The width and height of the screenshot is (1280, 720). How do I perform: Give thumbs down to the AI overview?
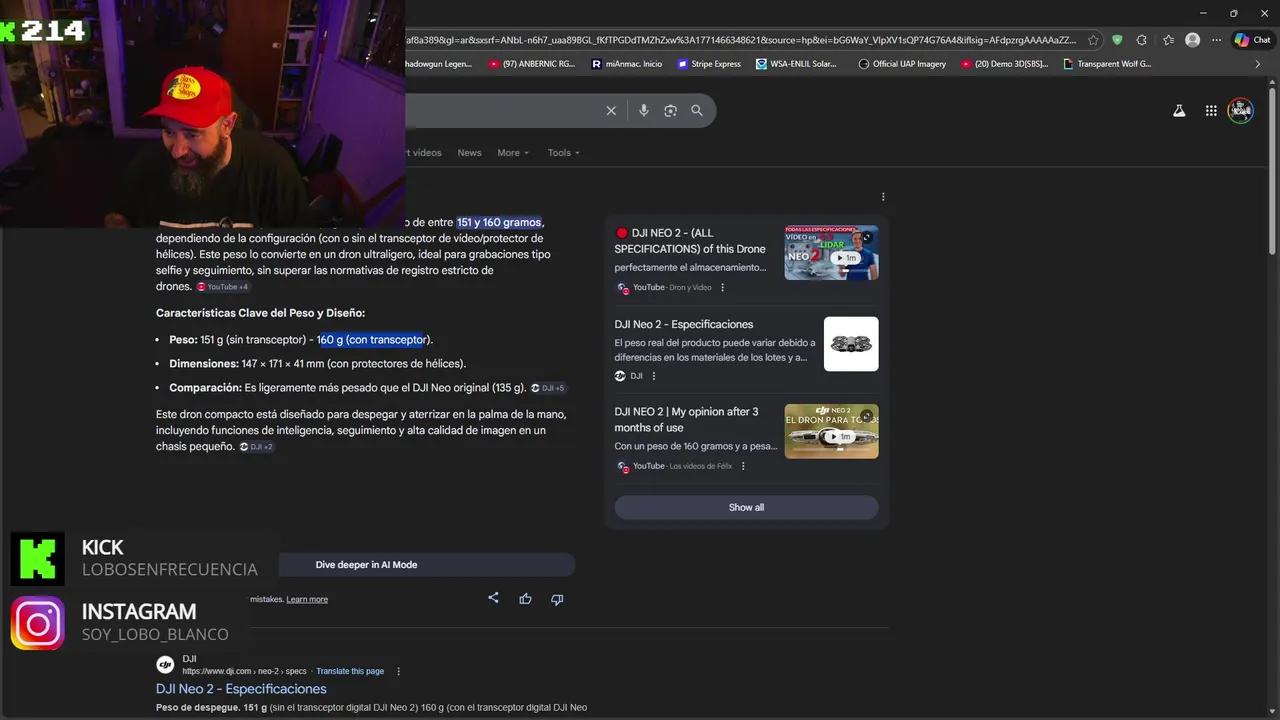click(557, 599)
